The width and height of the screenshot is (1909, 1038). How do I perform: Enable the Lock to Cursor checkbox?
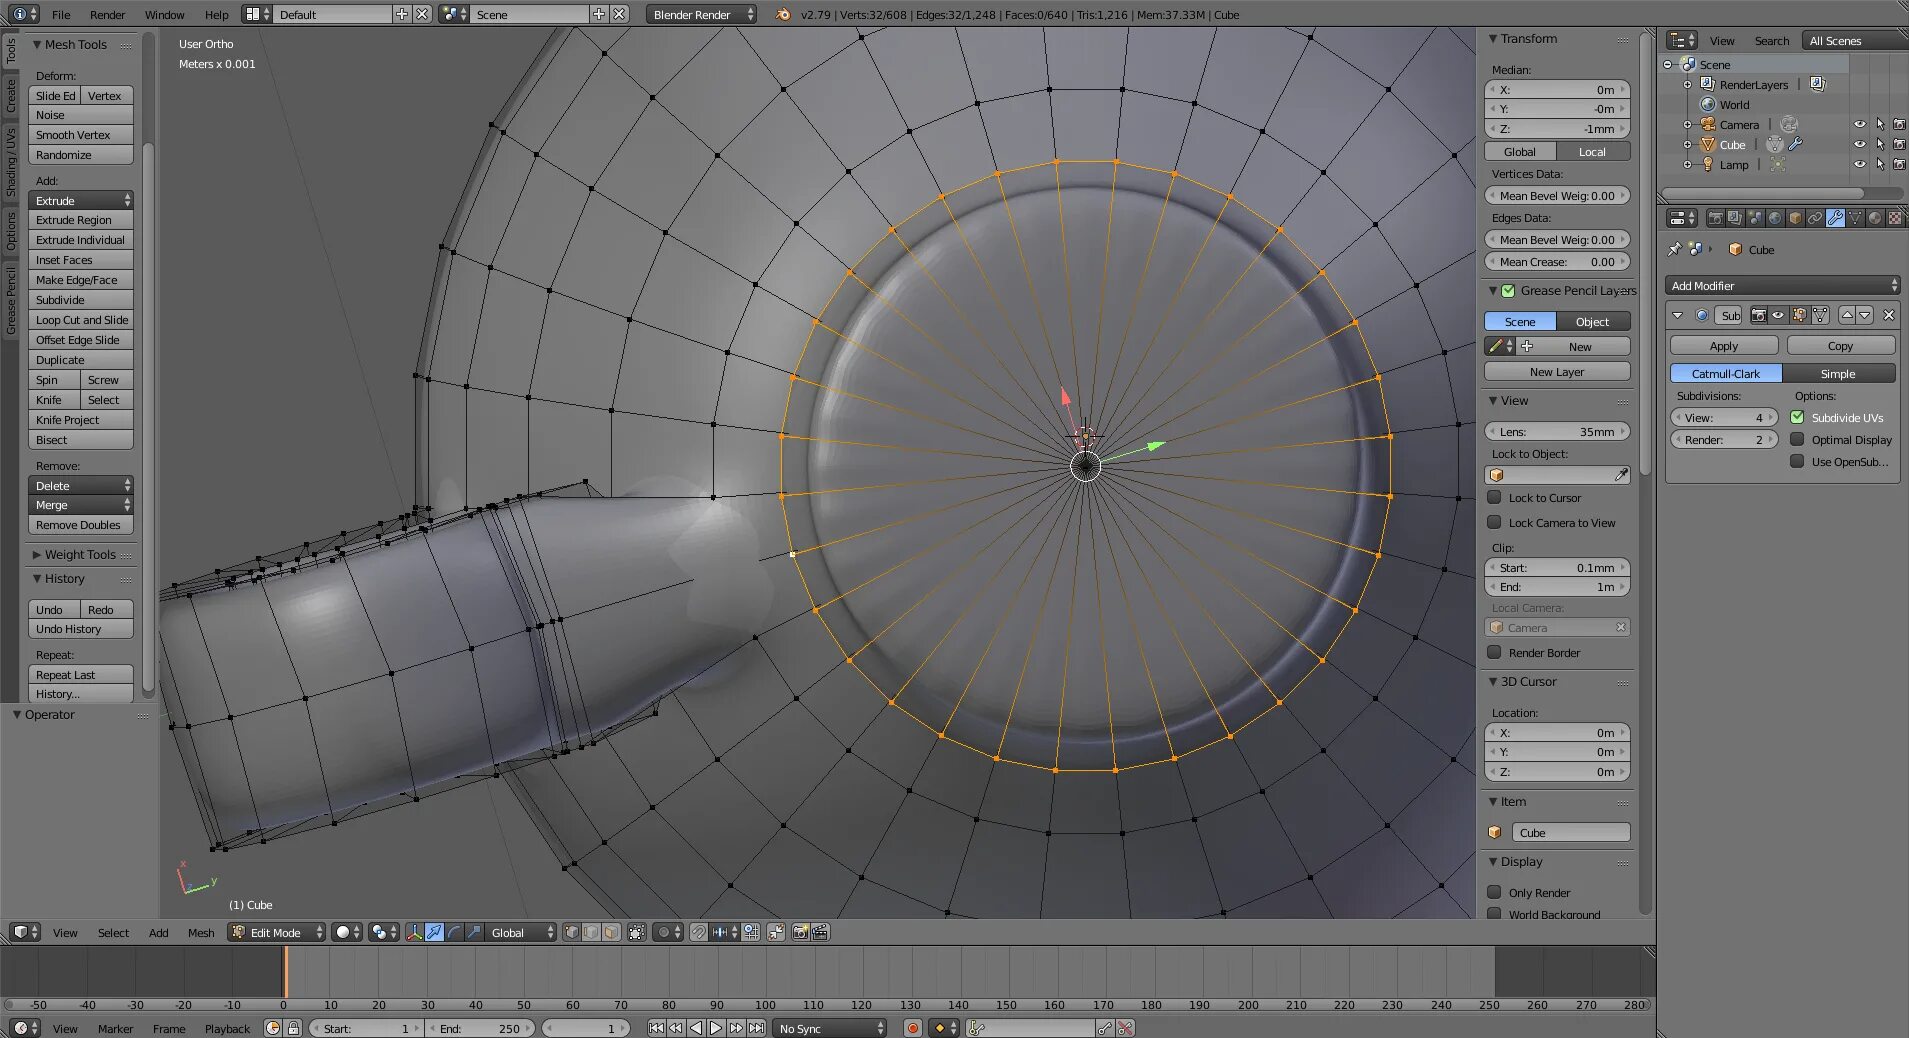point(1494,497)
